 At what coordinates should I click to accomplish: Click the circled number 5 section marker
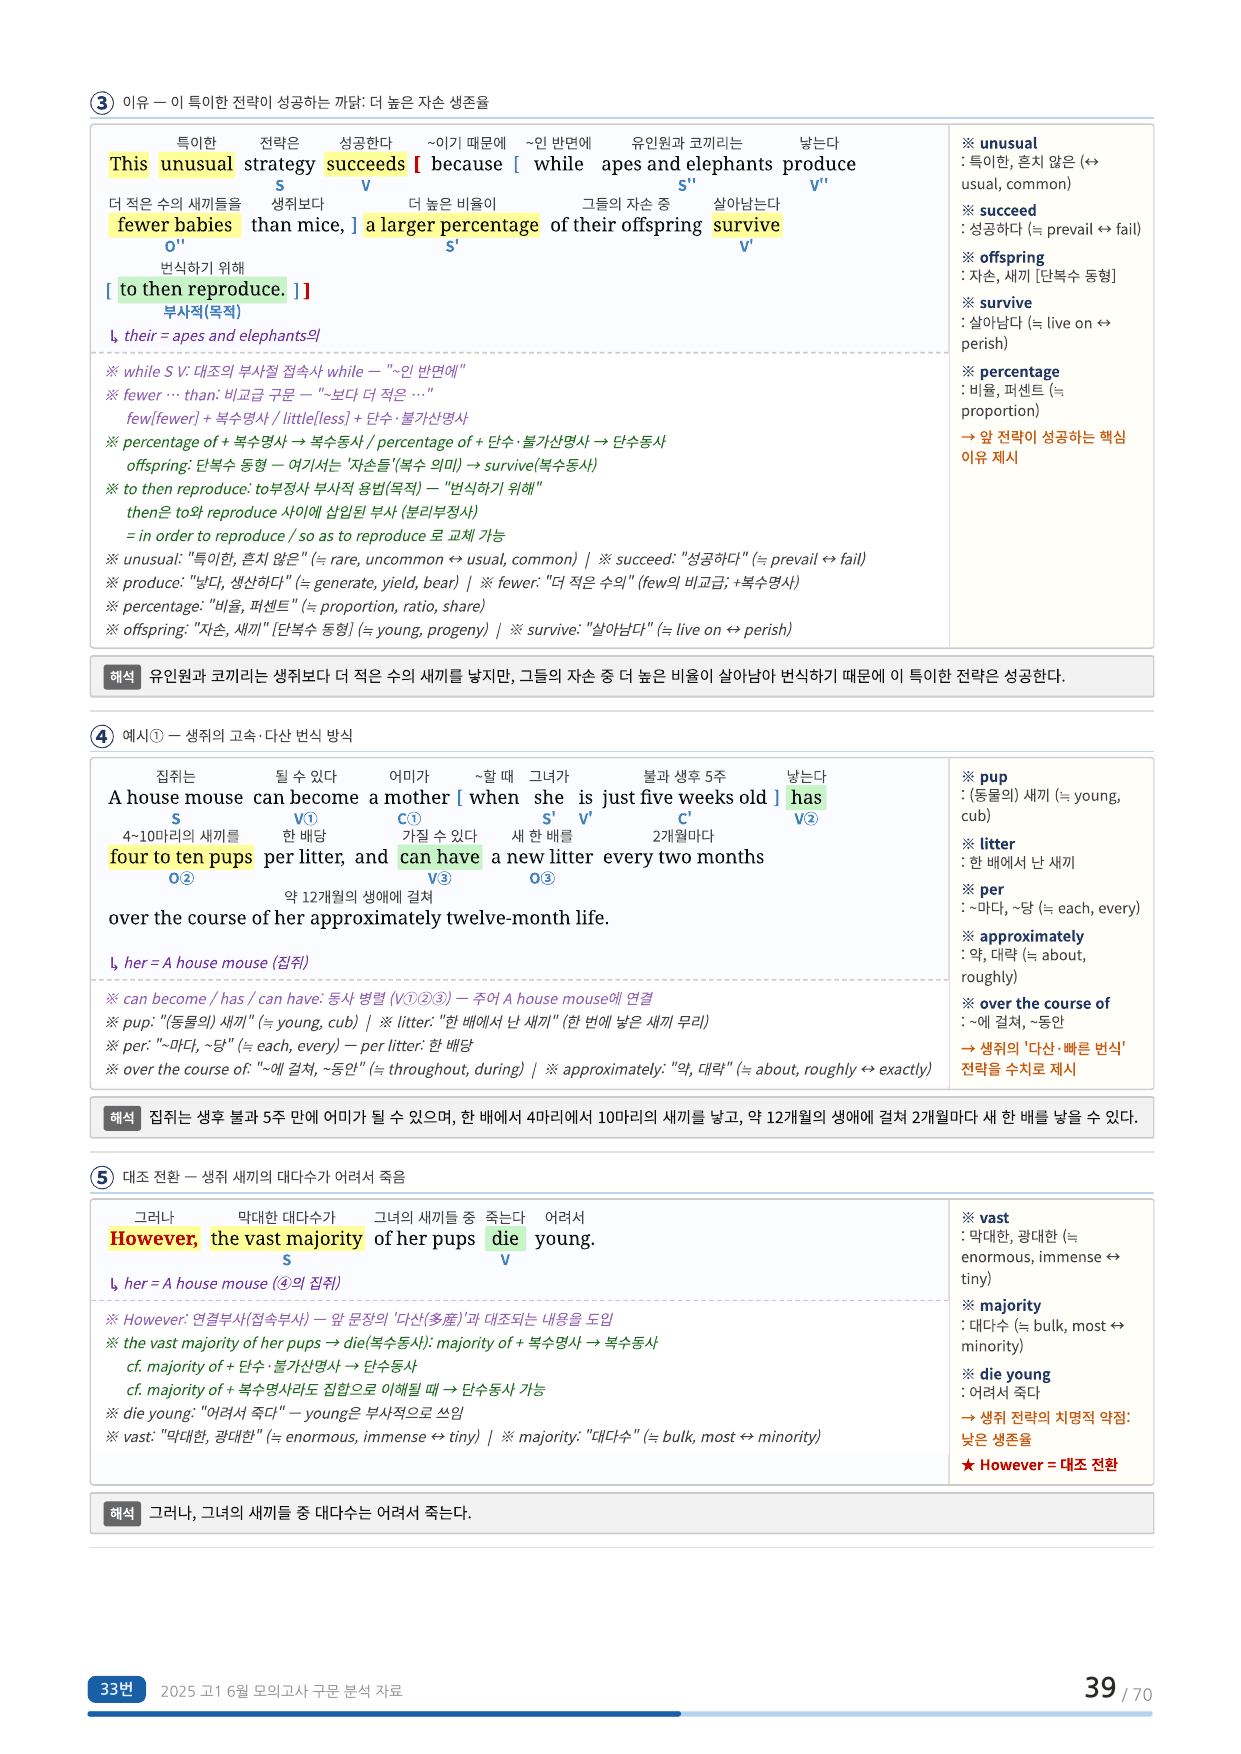(x=102, y=1177)
